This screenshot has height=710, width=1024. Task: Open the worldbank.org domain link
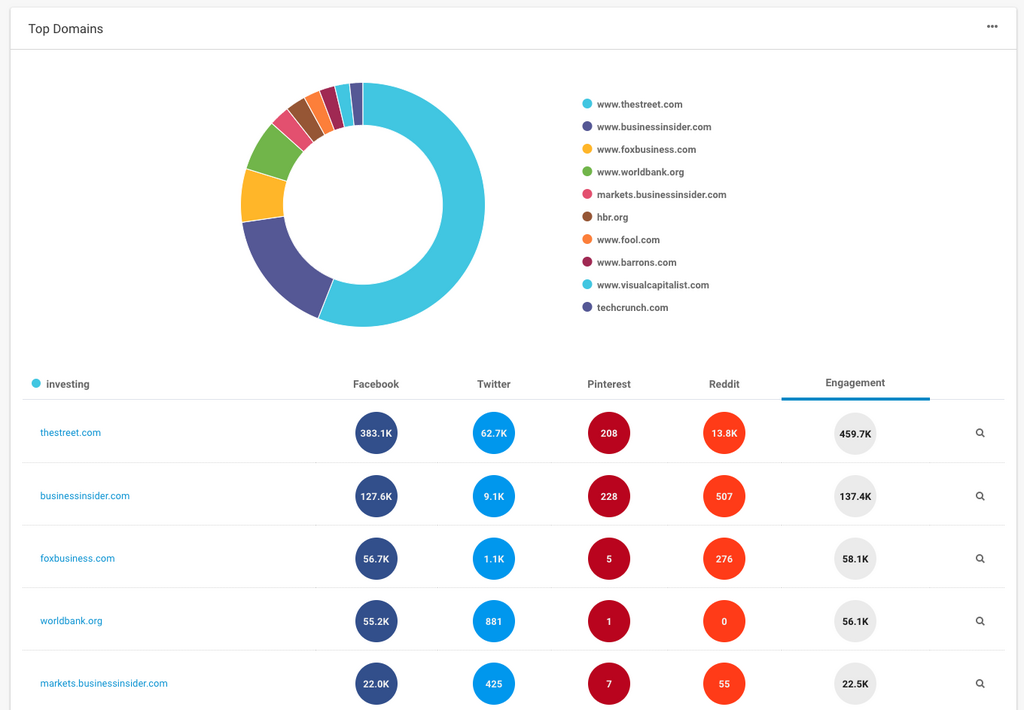point(71,621)
